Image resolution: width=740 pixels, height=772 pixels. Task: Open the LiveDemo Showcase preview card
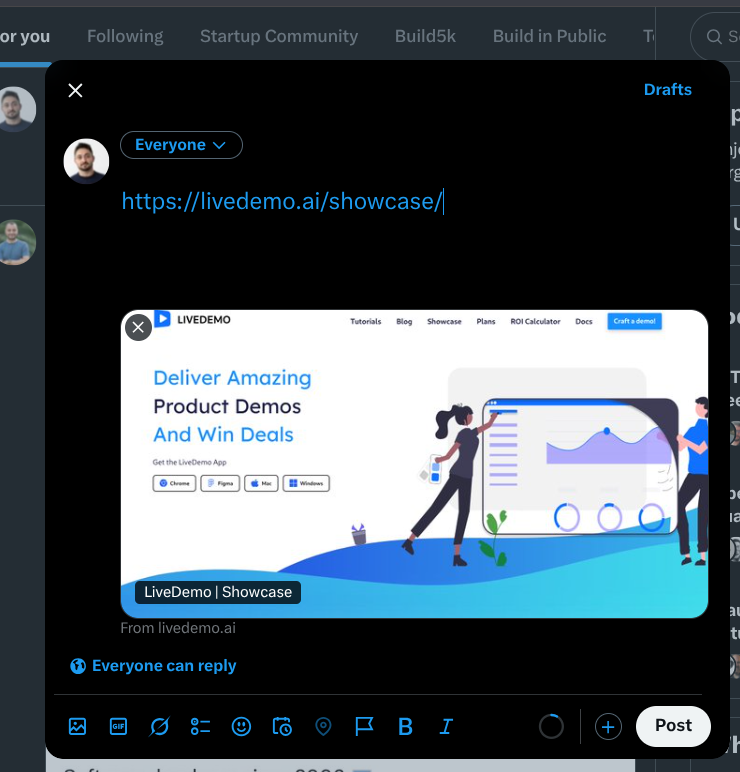click(x=414, y=464)
